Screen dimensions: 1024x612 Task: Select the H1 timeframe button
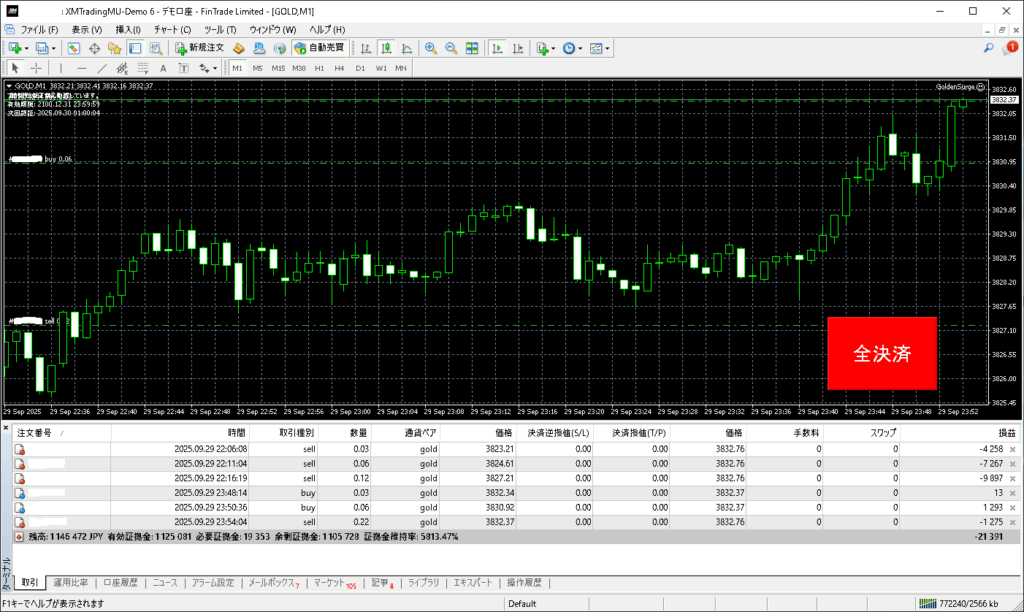point(319,68)
